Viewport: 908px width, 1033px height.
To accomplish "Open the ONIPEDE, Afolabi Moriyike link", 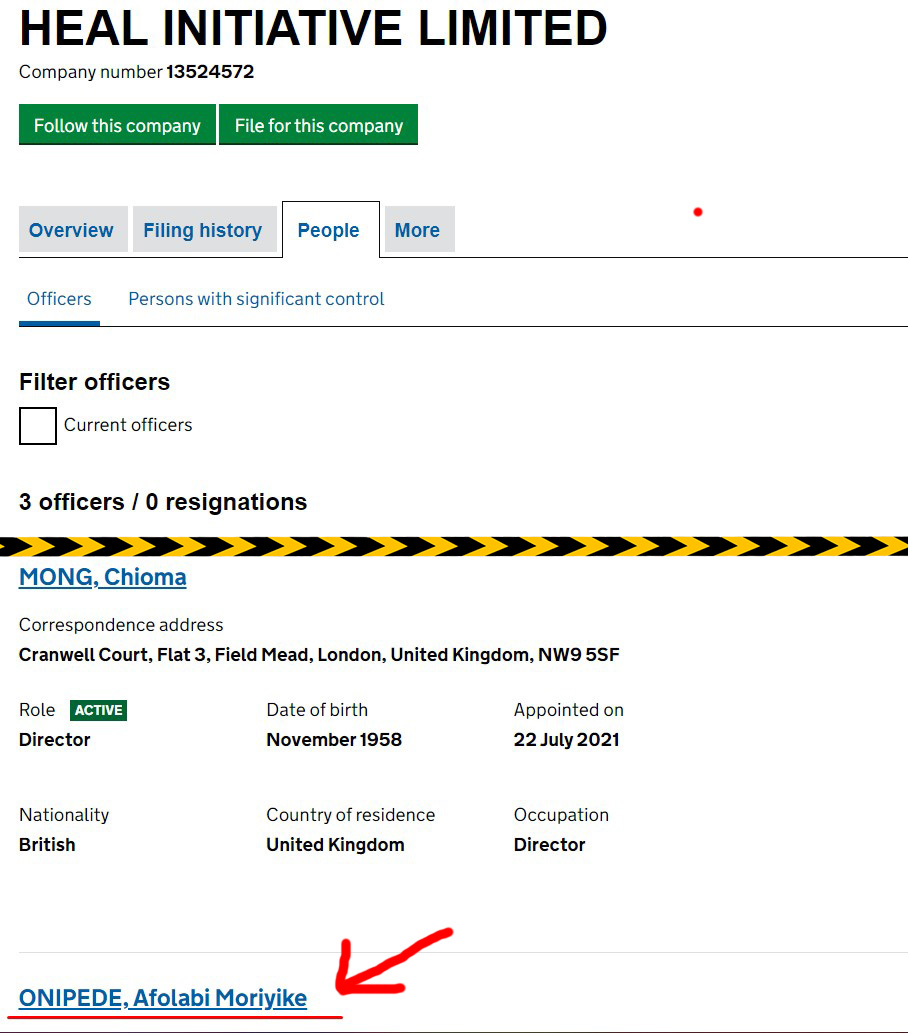I will (163, 998).
